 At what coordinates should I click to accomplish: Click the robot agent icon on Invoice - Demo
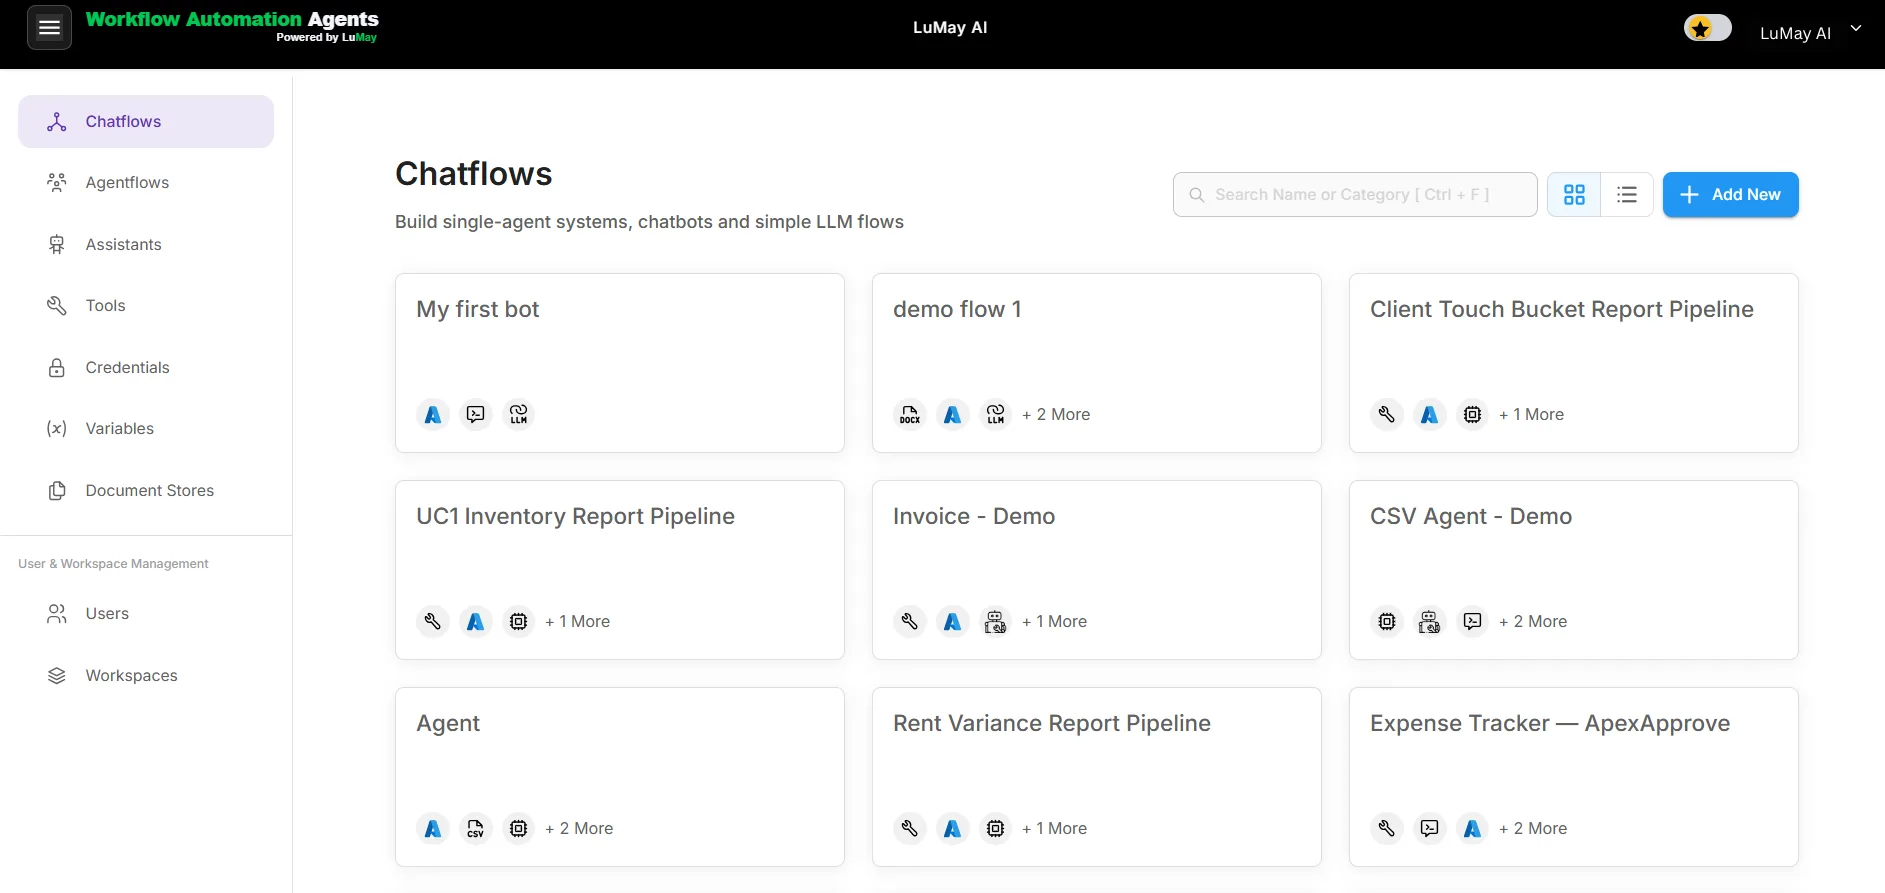pos(996,621)
